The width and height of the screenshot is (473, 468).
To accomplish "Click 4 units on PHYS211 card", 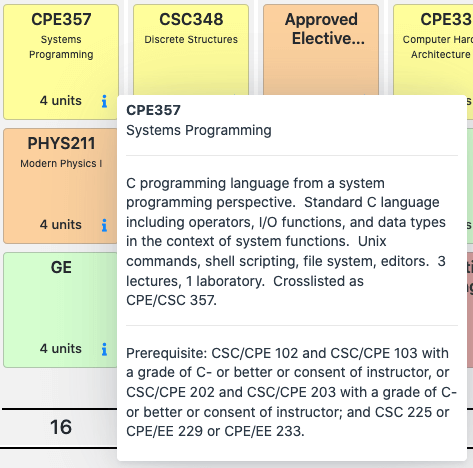I will tap(61, 225).
